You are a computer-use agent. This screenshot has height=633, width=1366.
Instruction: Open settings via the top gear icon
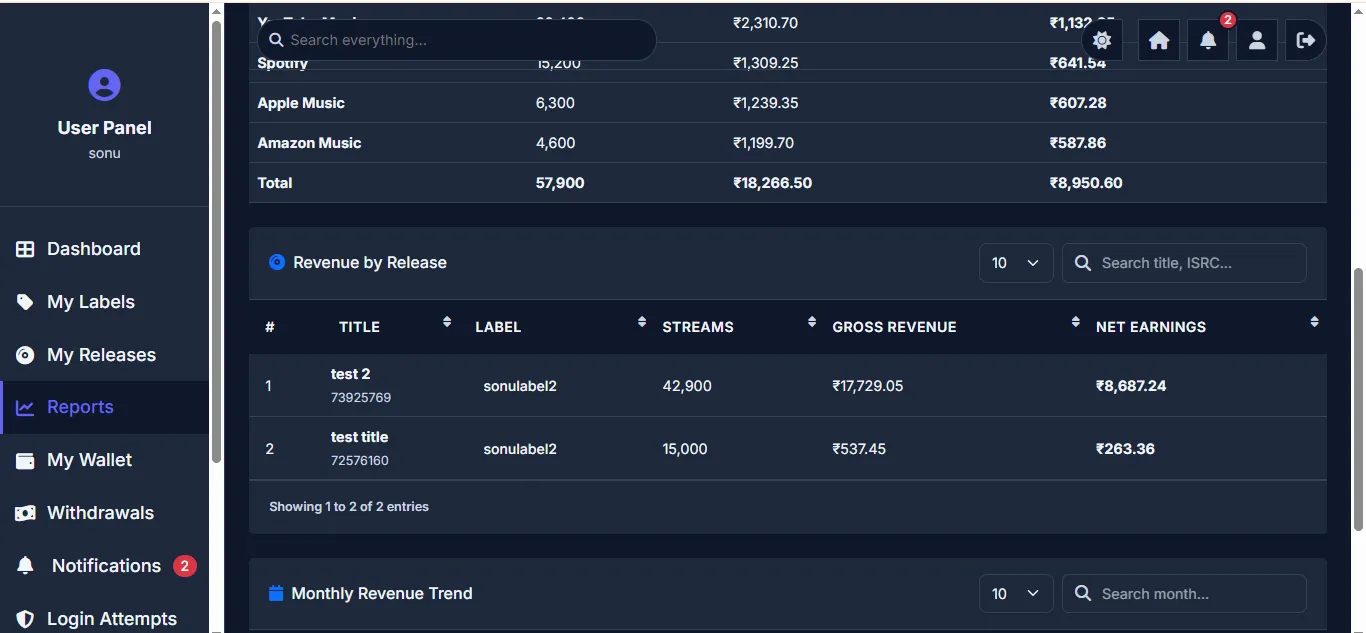point(1102,40)
